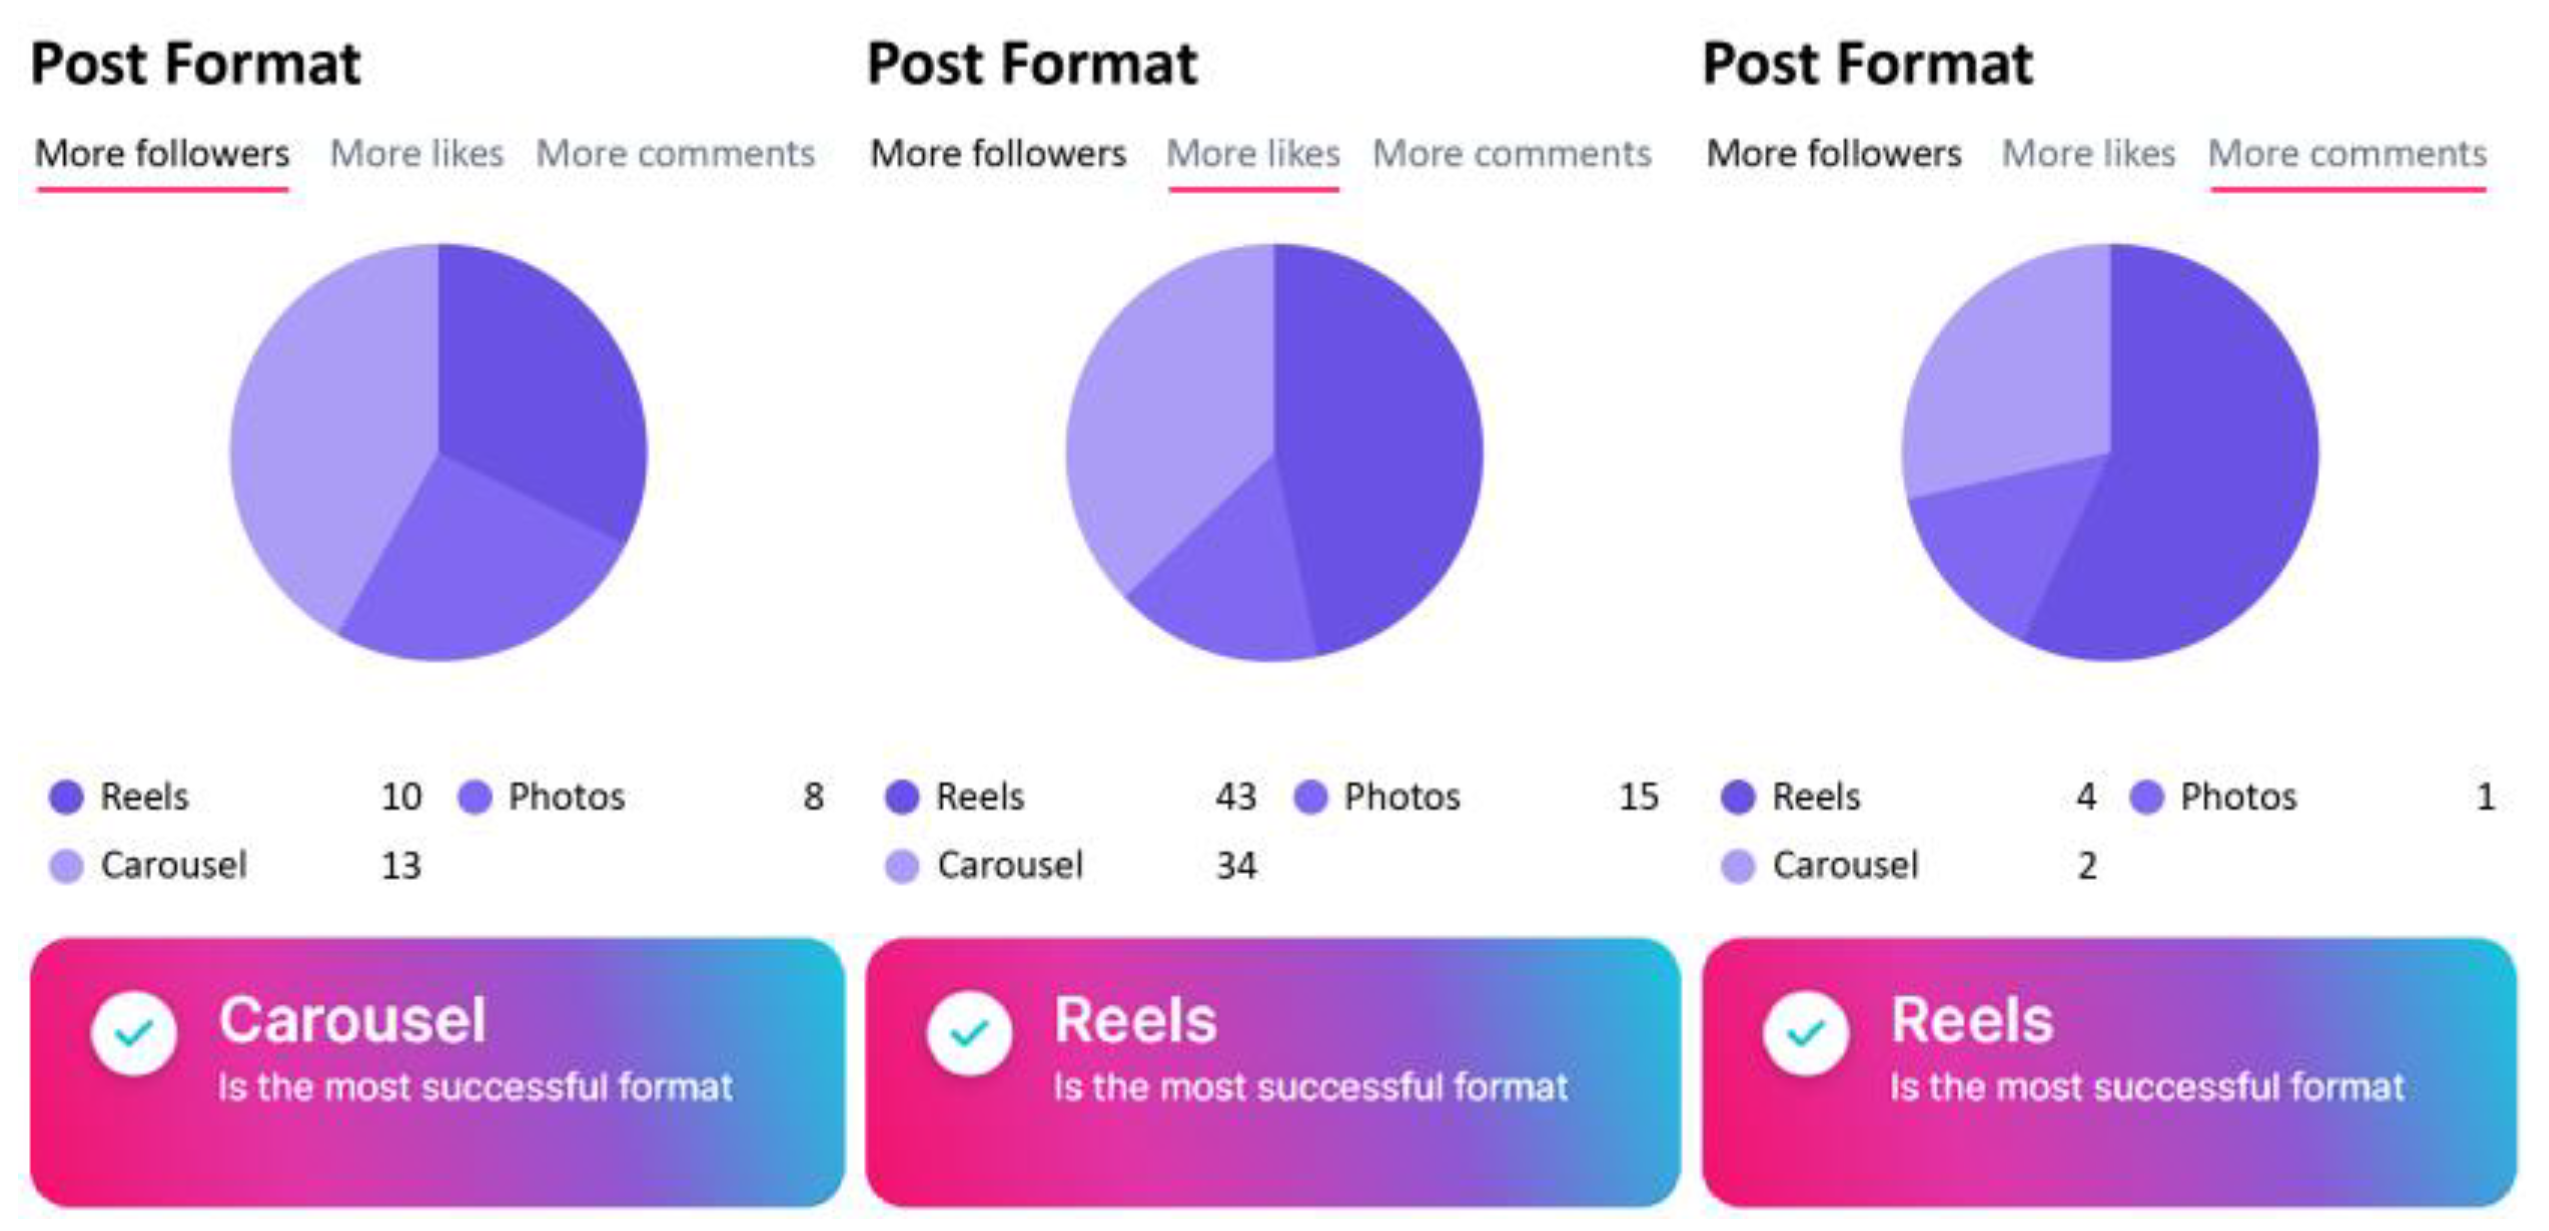Click the Reels banner in third panel
Viewport: 2549px width, 1231px height.
[x=2109, y=1072]
